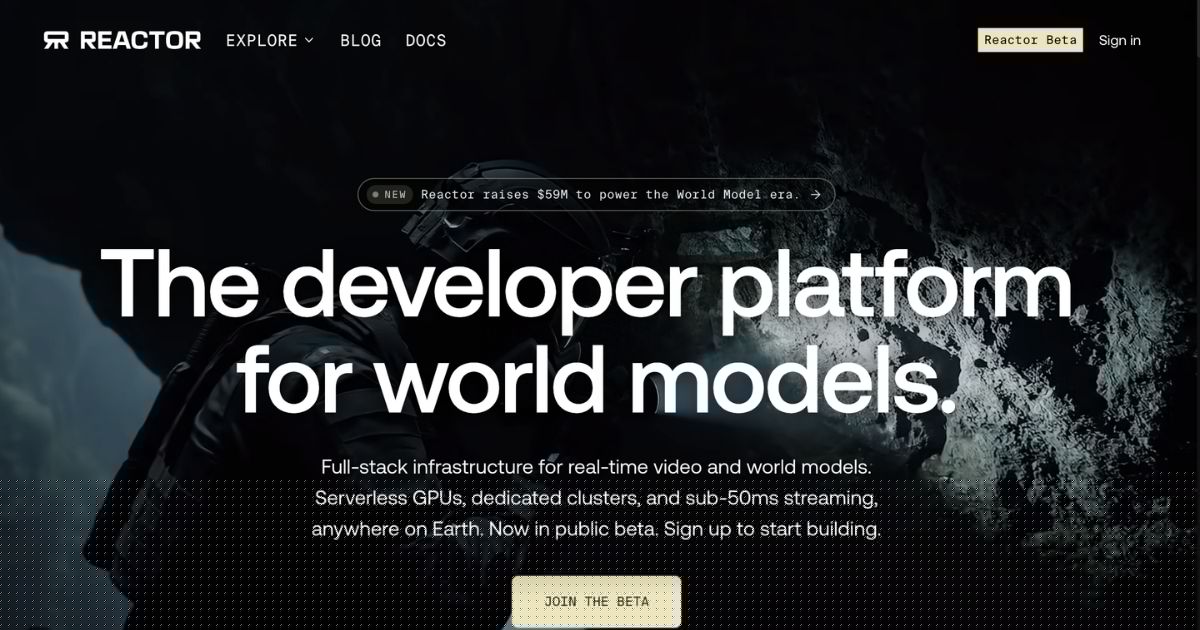Click the arrow icon in announcement banner
Screen dimensions: 1200x630
[x=816, y=194]
